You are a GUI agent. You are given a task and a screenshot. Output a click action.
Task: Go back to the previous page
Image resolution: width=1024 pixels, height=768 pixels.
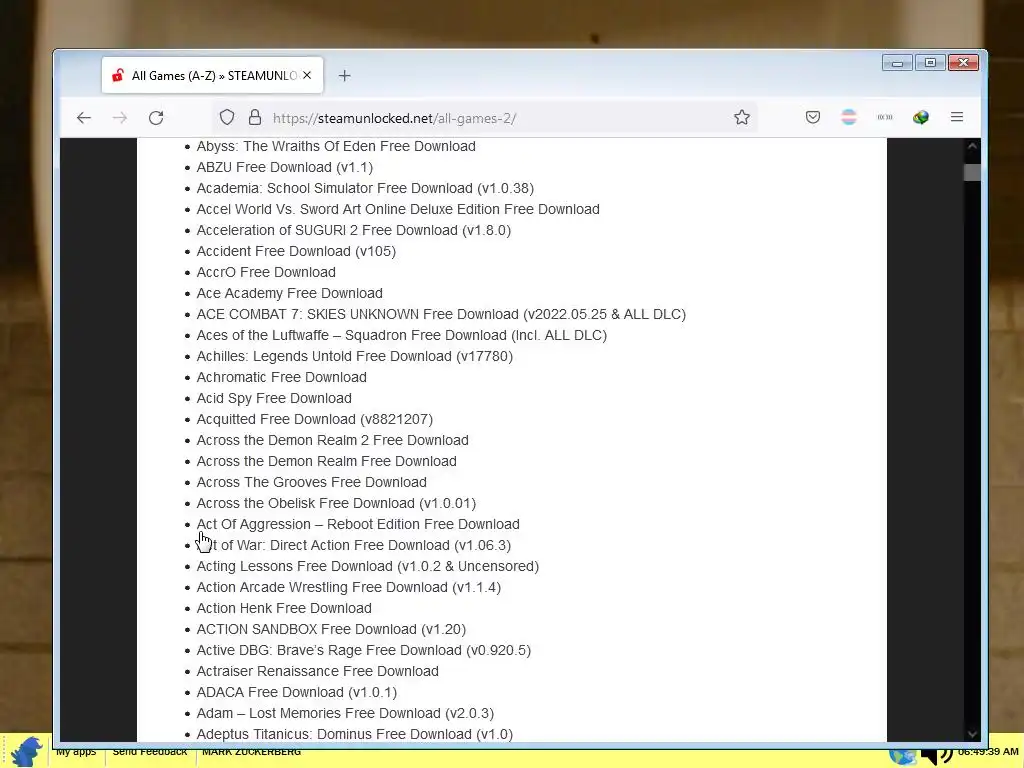84,118
